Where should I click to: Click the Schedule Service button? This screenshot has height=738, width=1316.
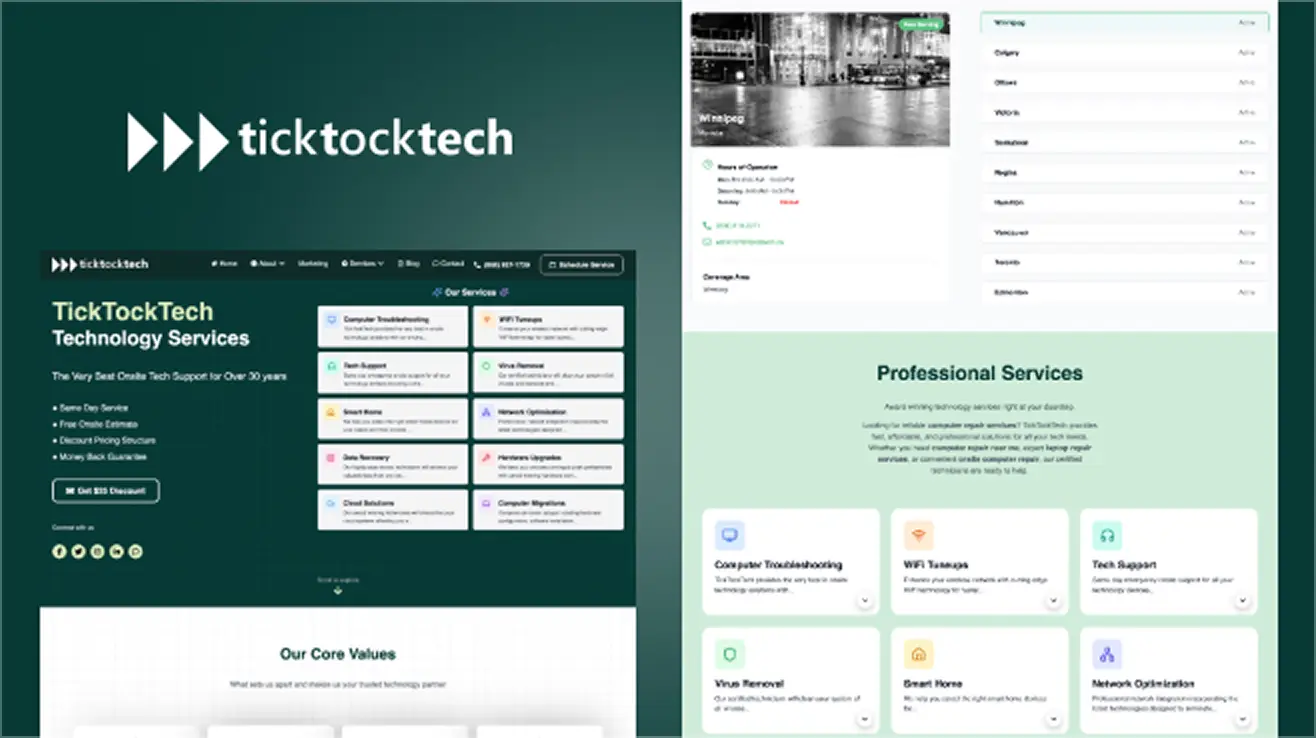[x=582, y=265]
